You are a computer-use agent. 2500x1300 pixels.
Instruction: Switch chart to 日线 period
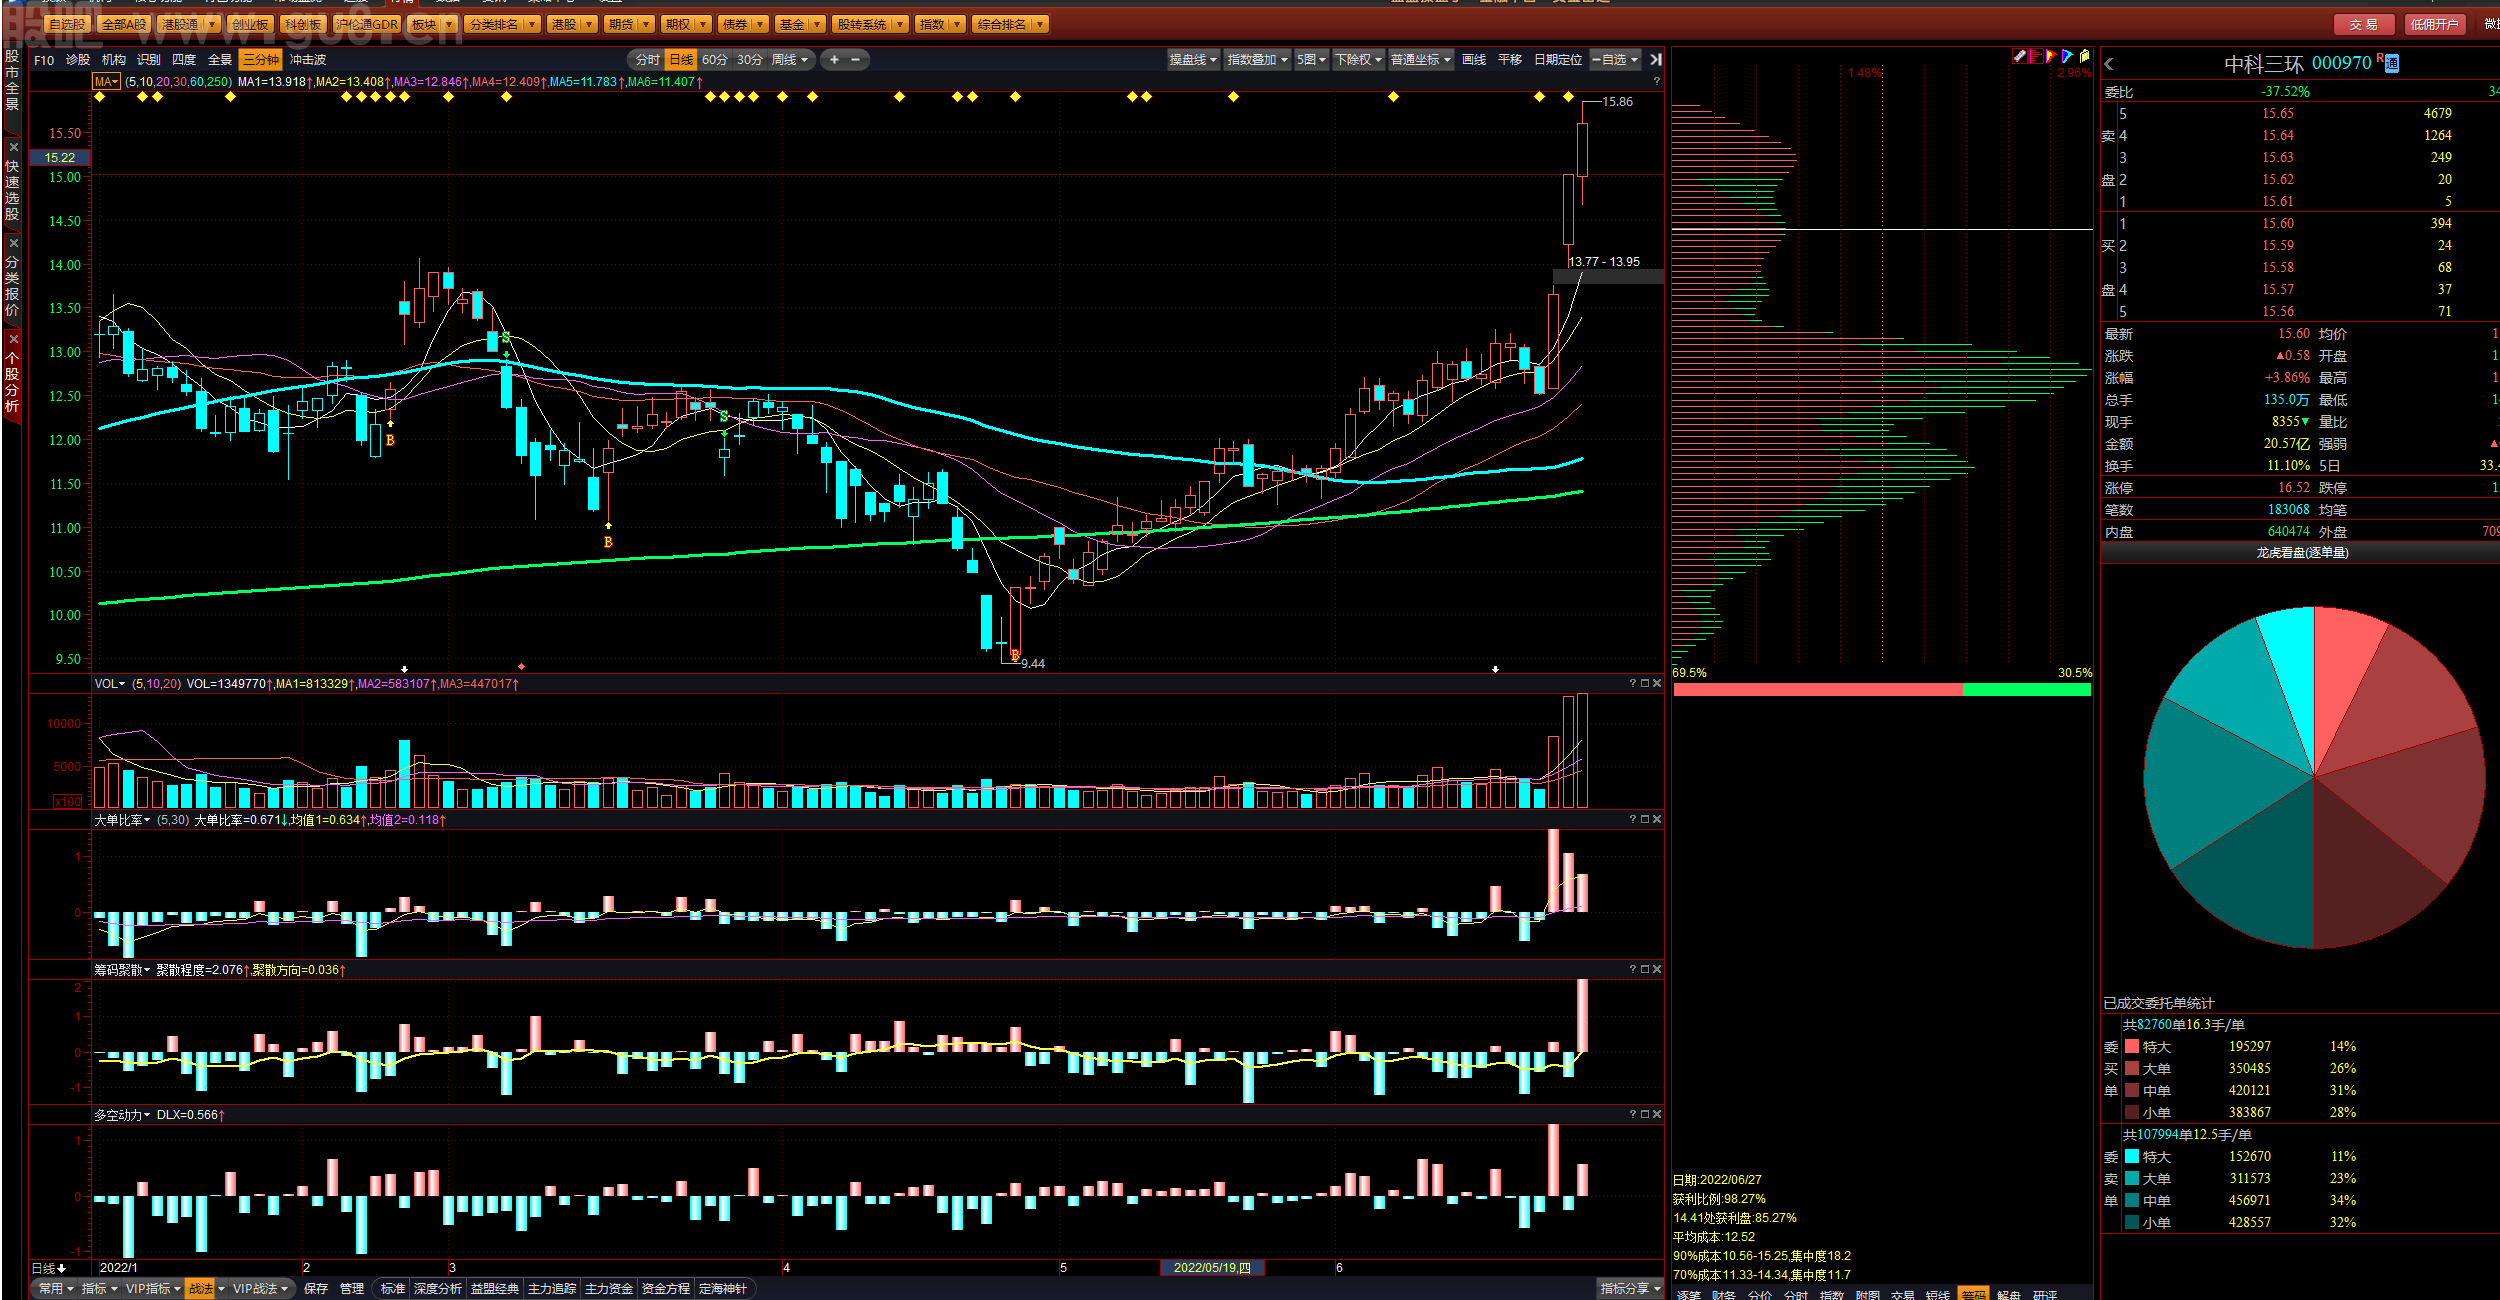point(681,60)
